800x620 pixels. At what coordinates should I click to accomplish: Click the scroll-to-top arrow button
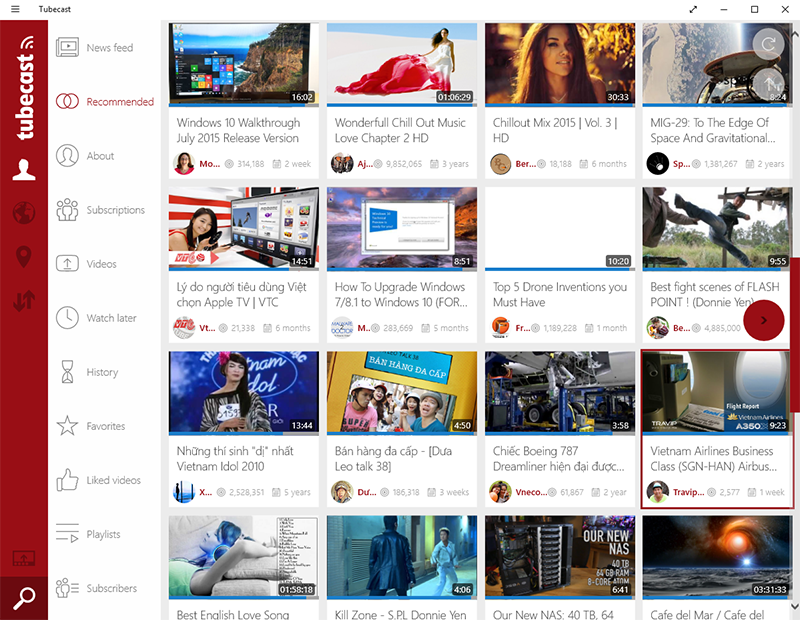(x=770, y=85)
